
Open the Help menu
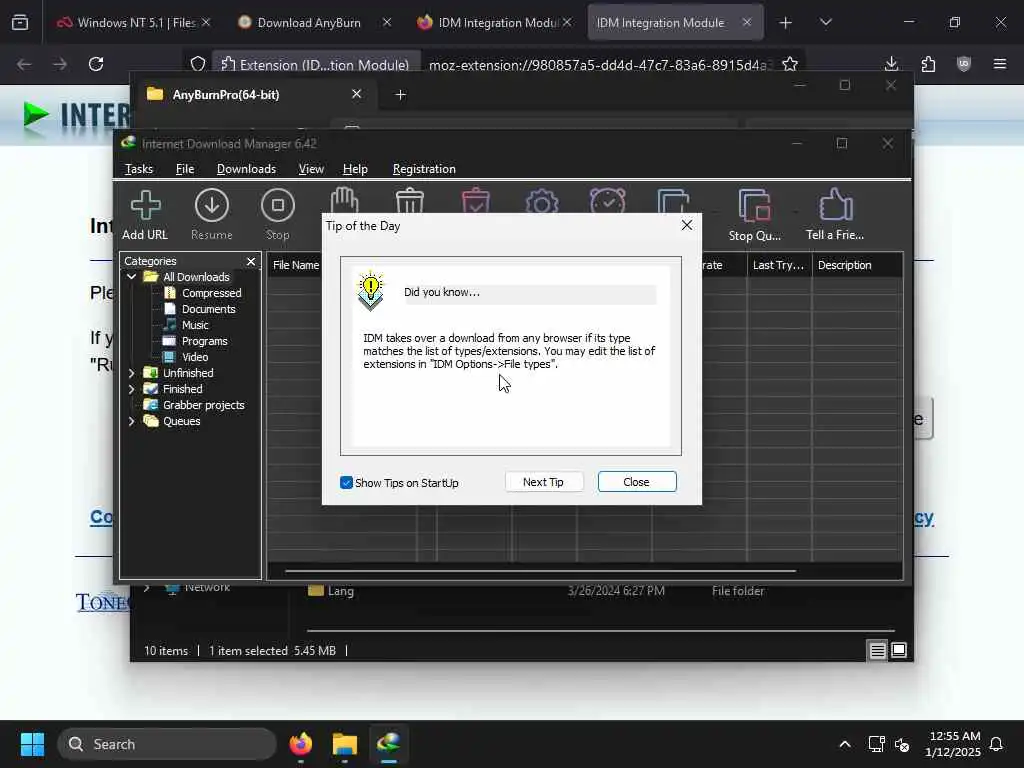pos(355,168)
